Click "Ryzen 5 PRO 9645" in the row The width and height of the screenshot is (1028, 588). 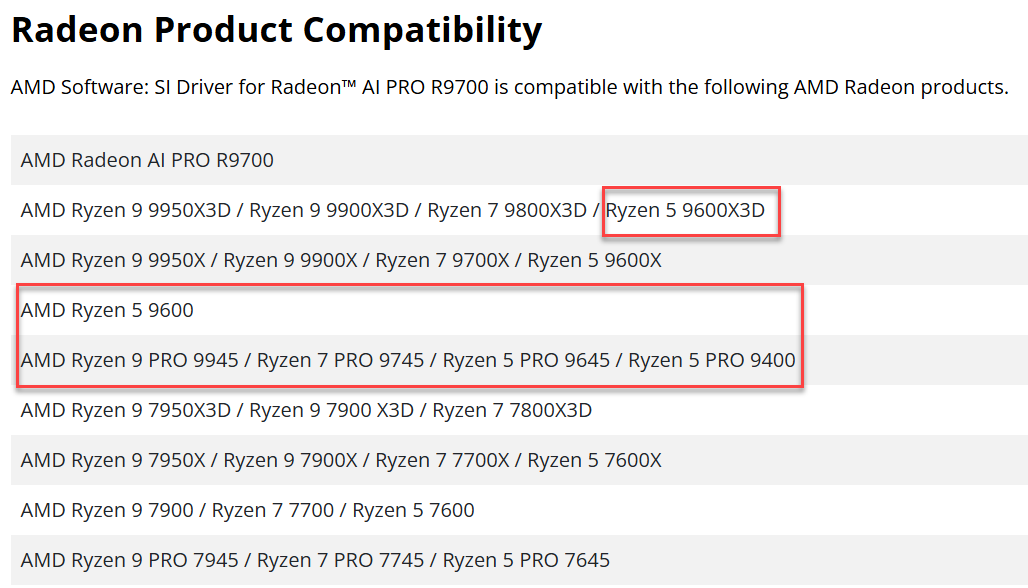526,360
